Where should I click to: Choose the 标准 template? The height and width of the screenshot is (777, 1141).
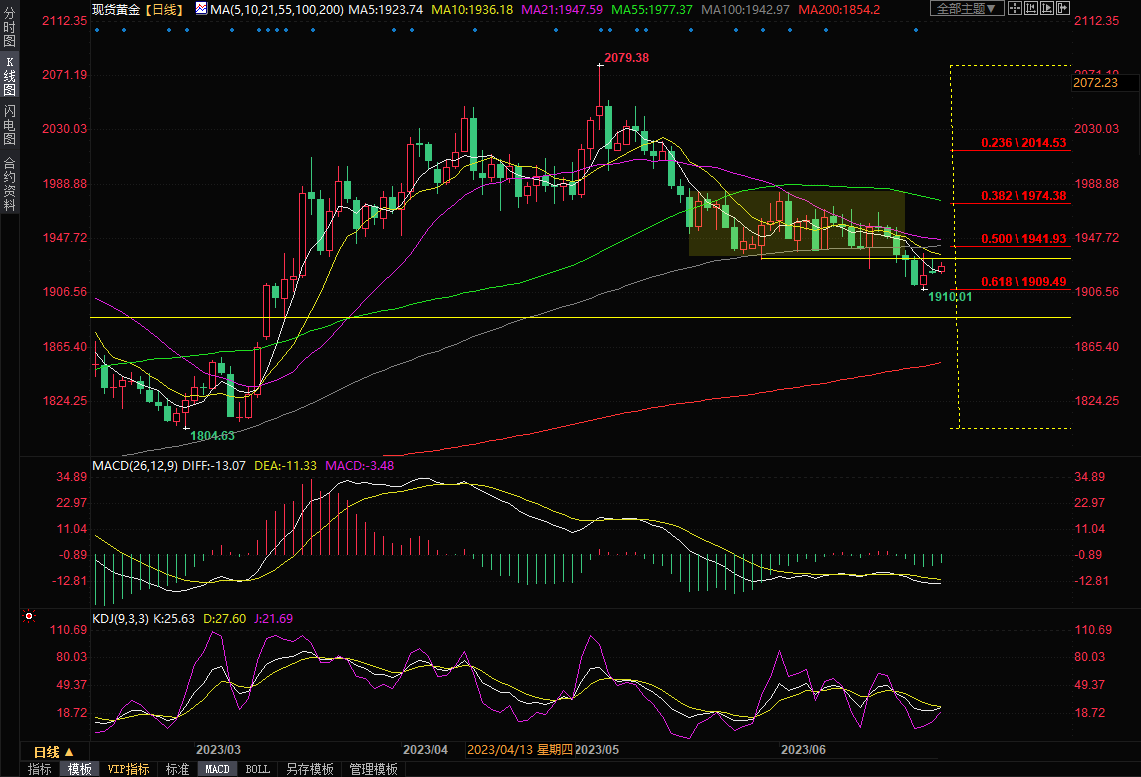[x=177, y=769]
